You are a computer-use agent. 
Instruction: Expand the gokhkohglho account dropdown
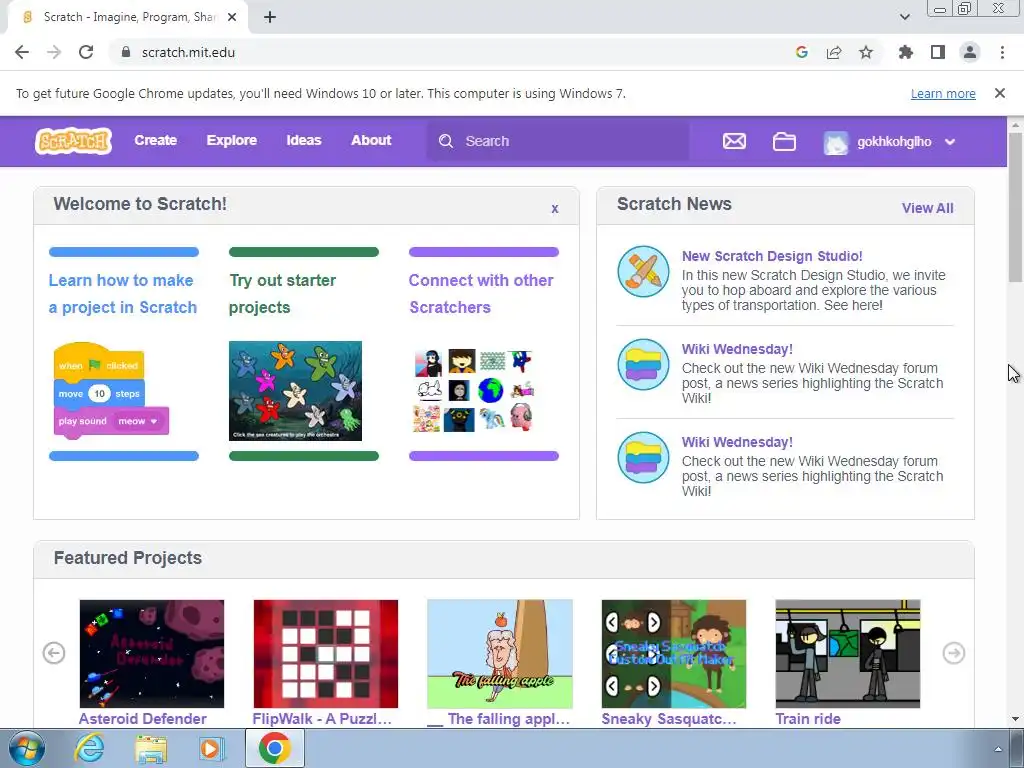(x=950, y=142)
